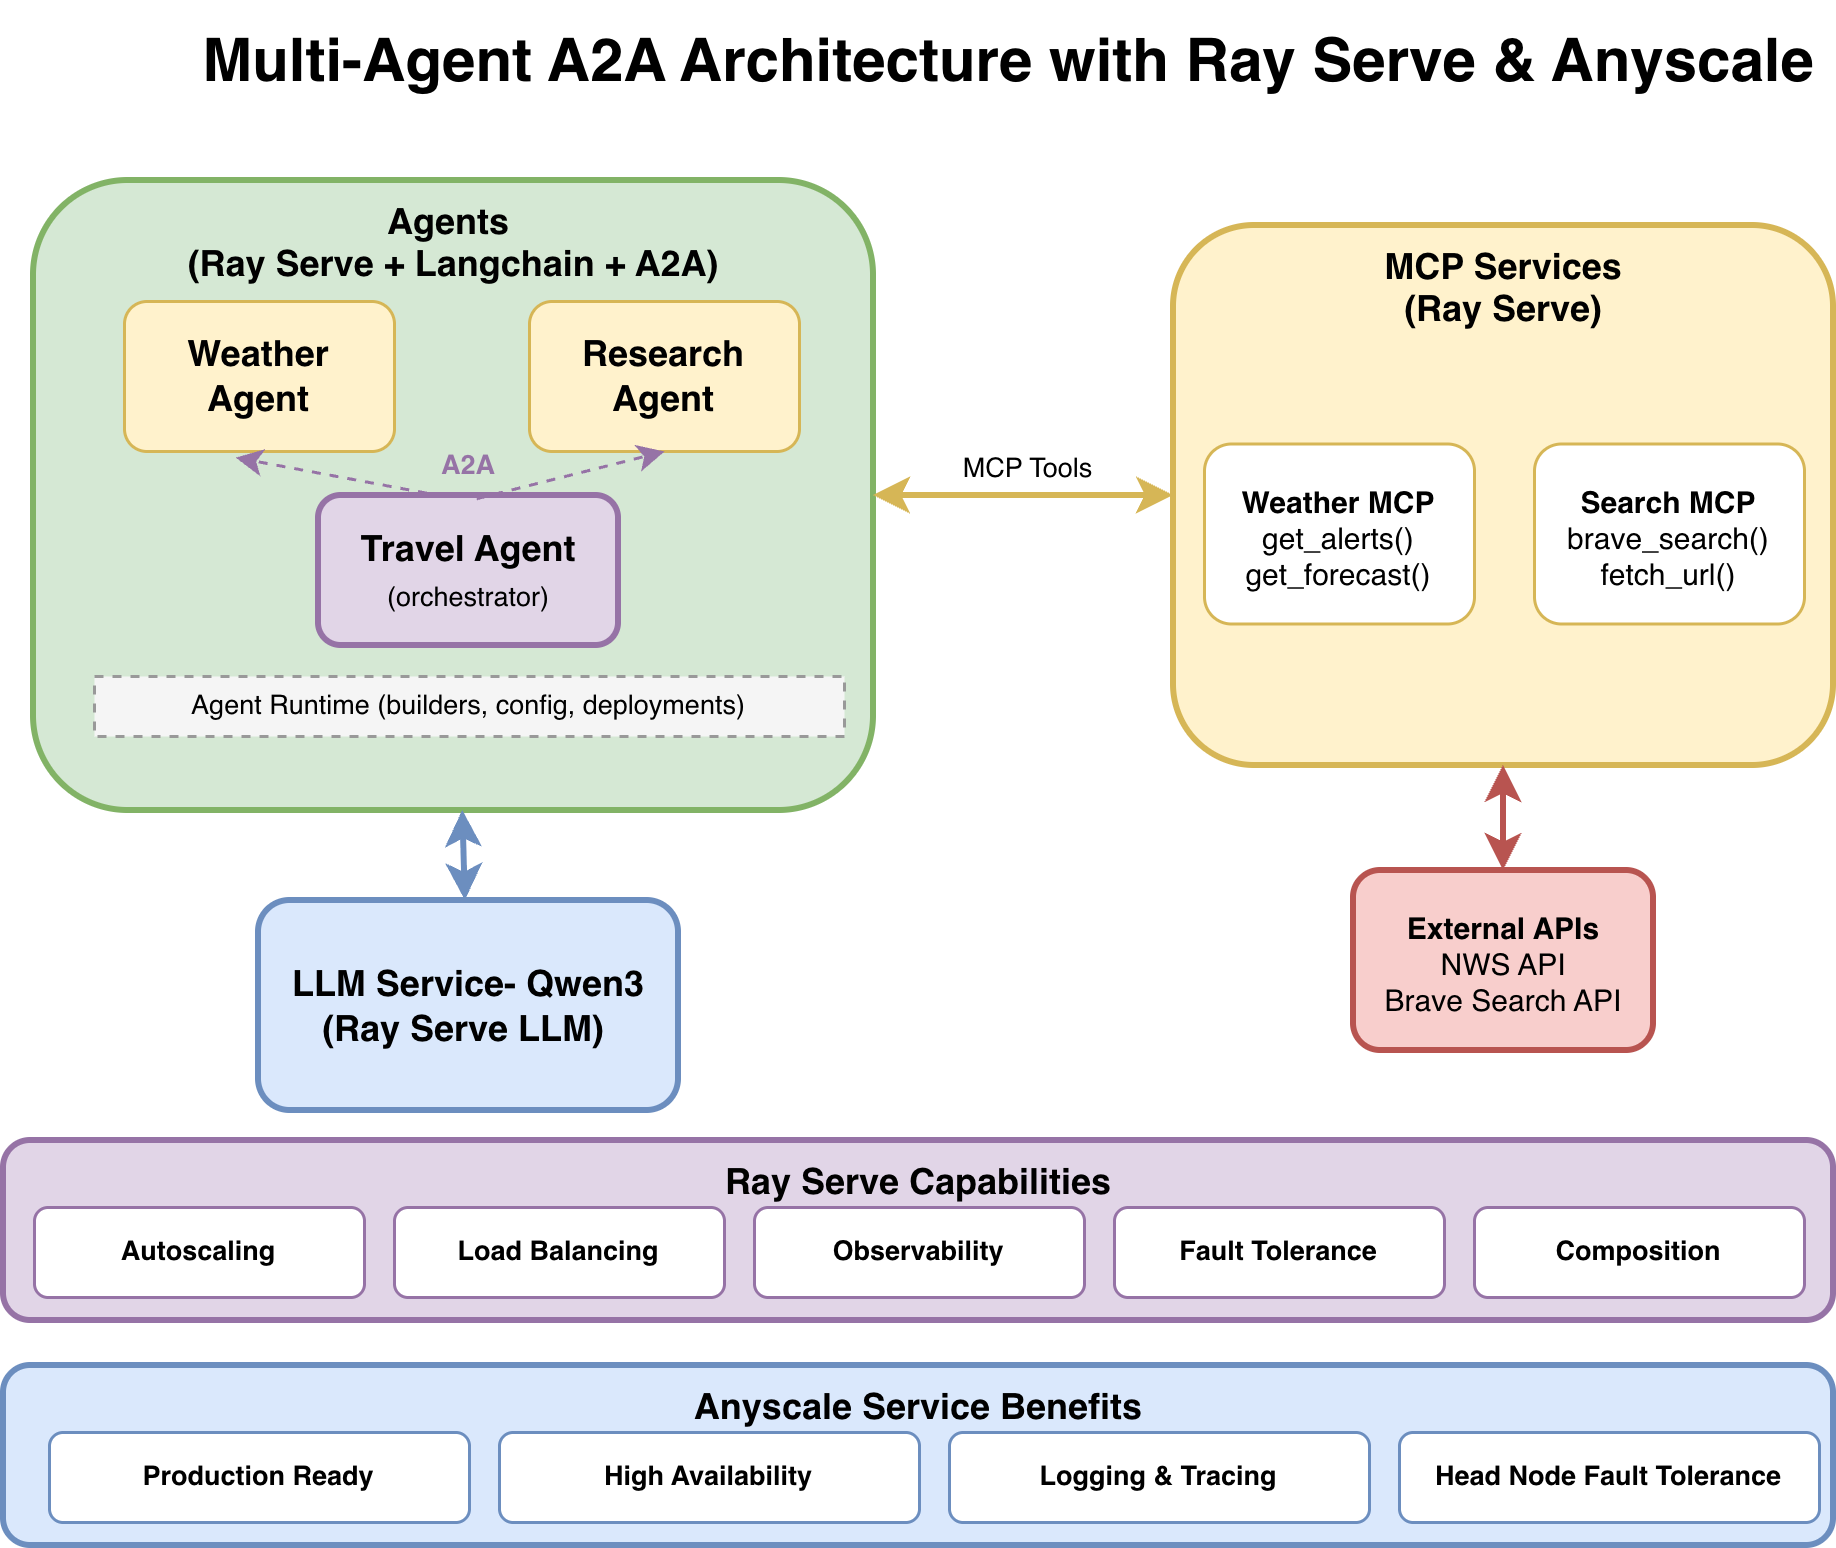
Task: Open the Ray Serve Capabilities section header
Action: pyautogui.click(x=918, y=1181)
